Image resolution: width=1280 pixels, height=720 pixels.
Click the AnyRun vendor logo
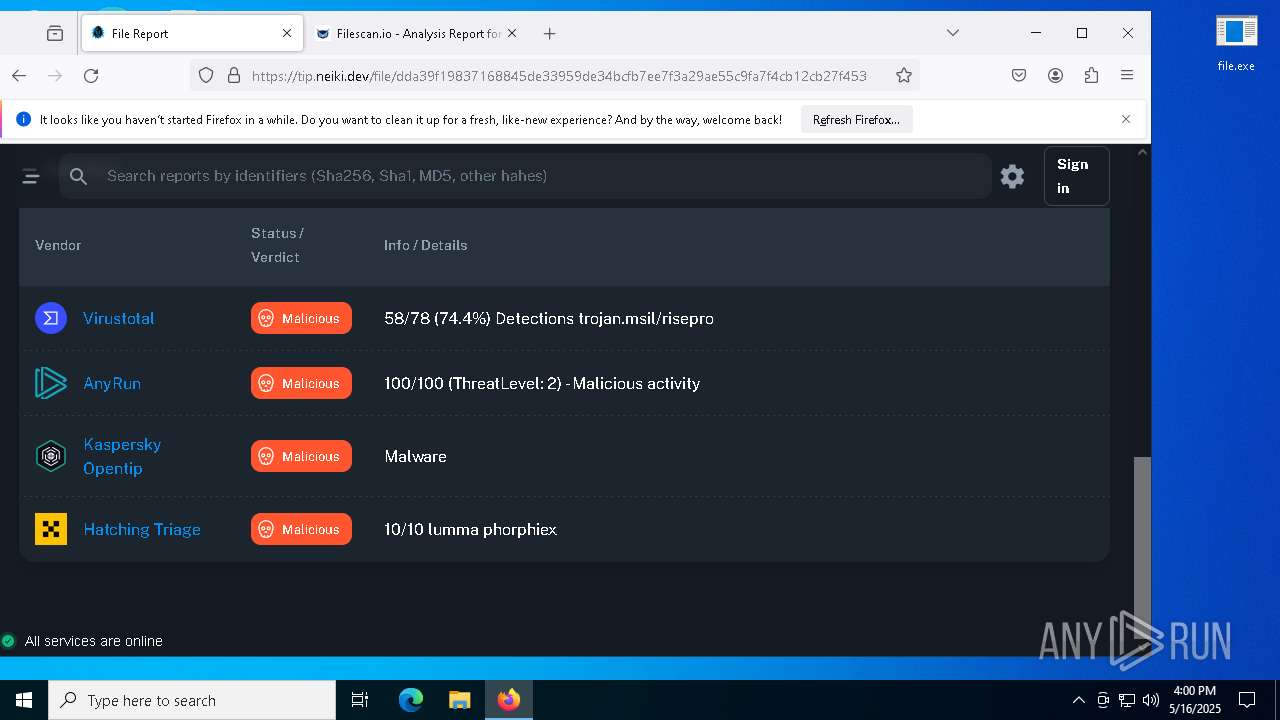click(x=51, y=383)
